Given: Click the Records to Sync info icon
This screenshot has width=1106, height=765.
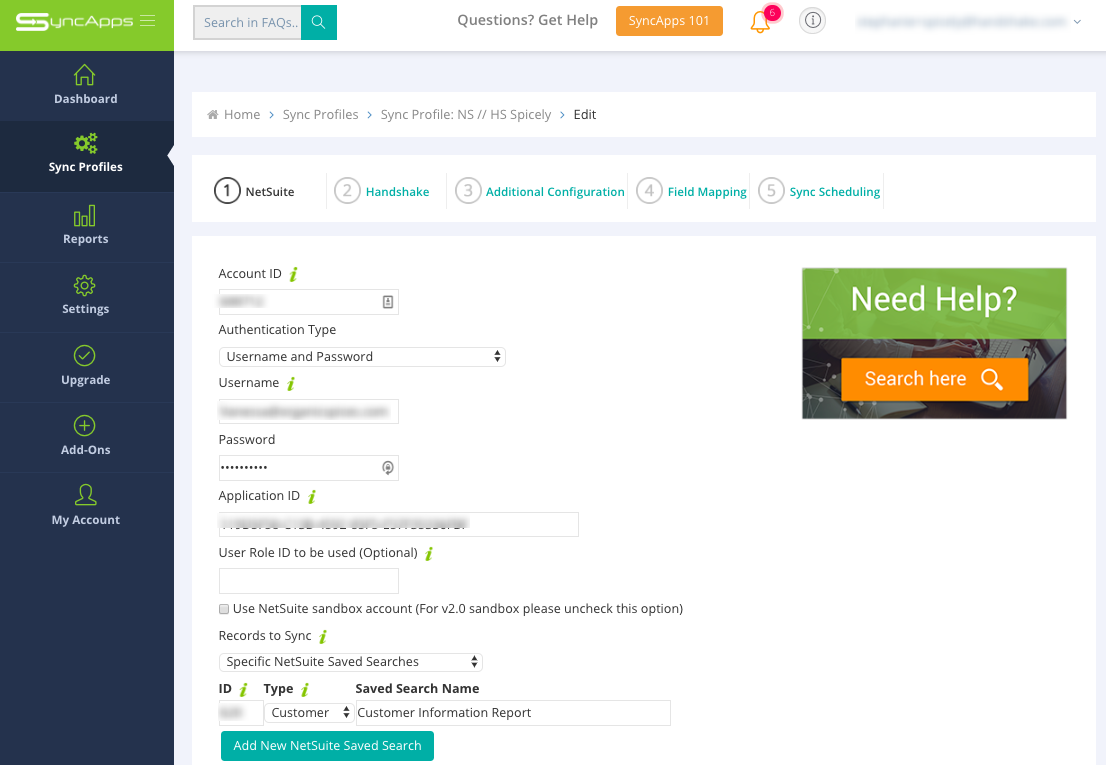Looking at the screenshot, I should tap(323, 637).
